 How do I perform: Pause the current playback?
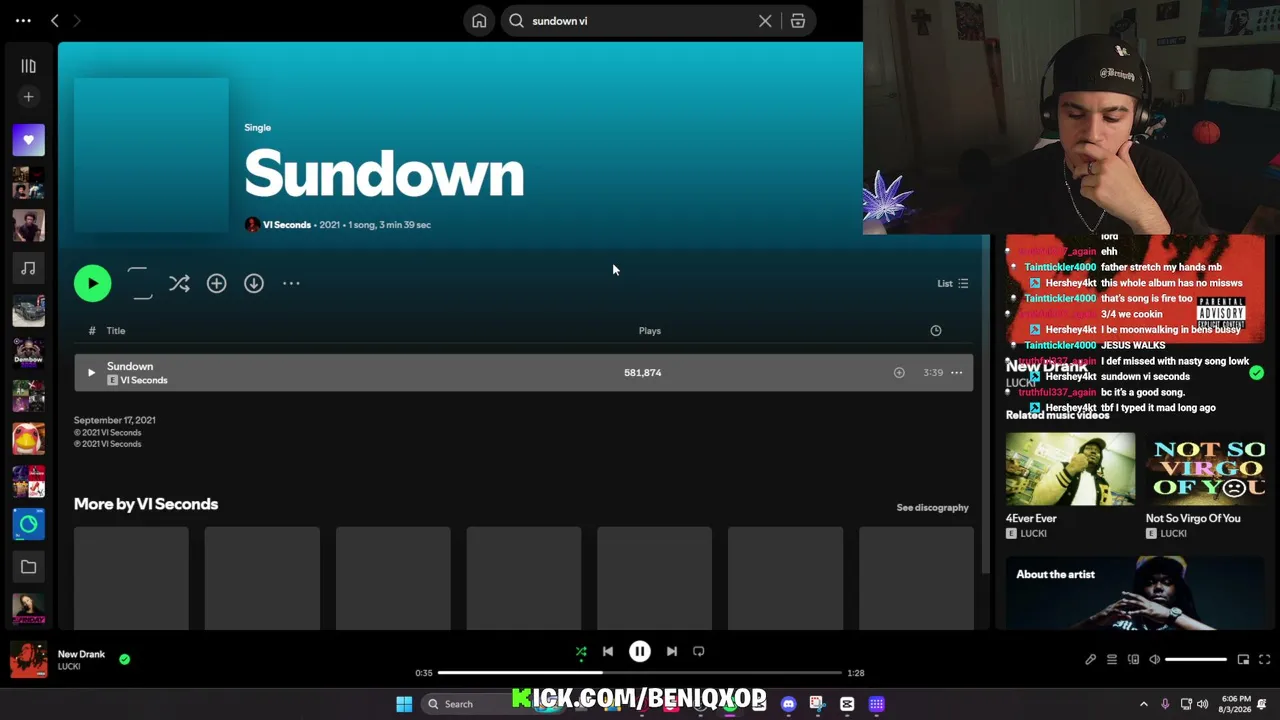[640, 652]
